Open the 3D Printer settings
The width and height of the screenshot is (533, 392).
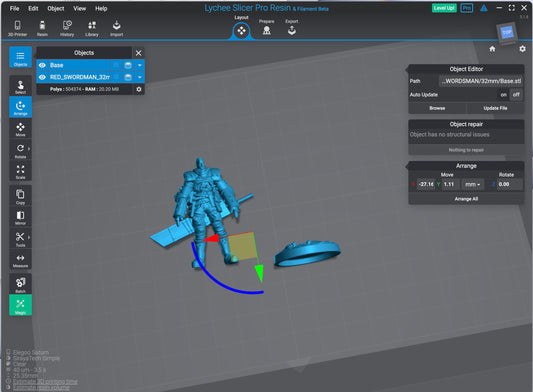(x=17, y=28)
